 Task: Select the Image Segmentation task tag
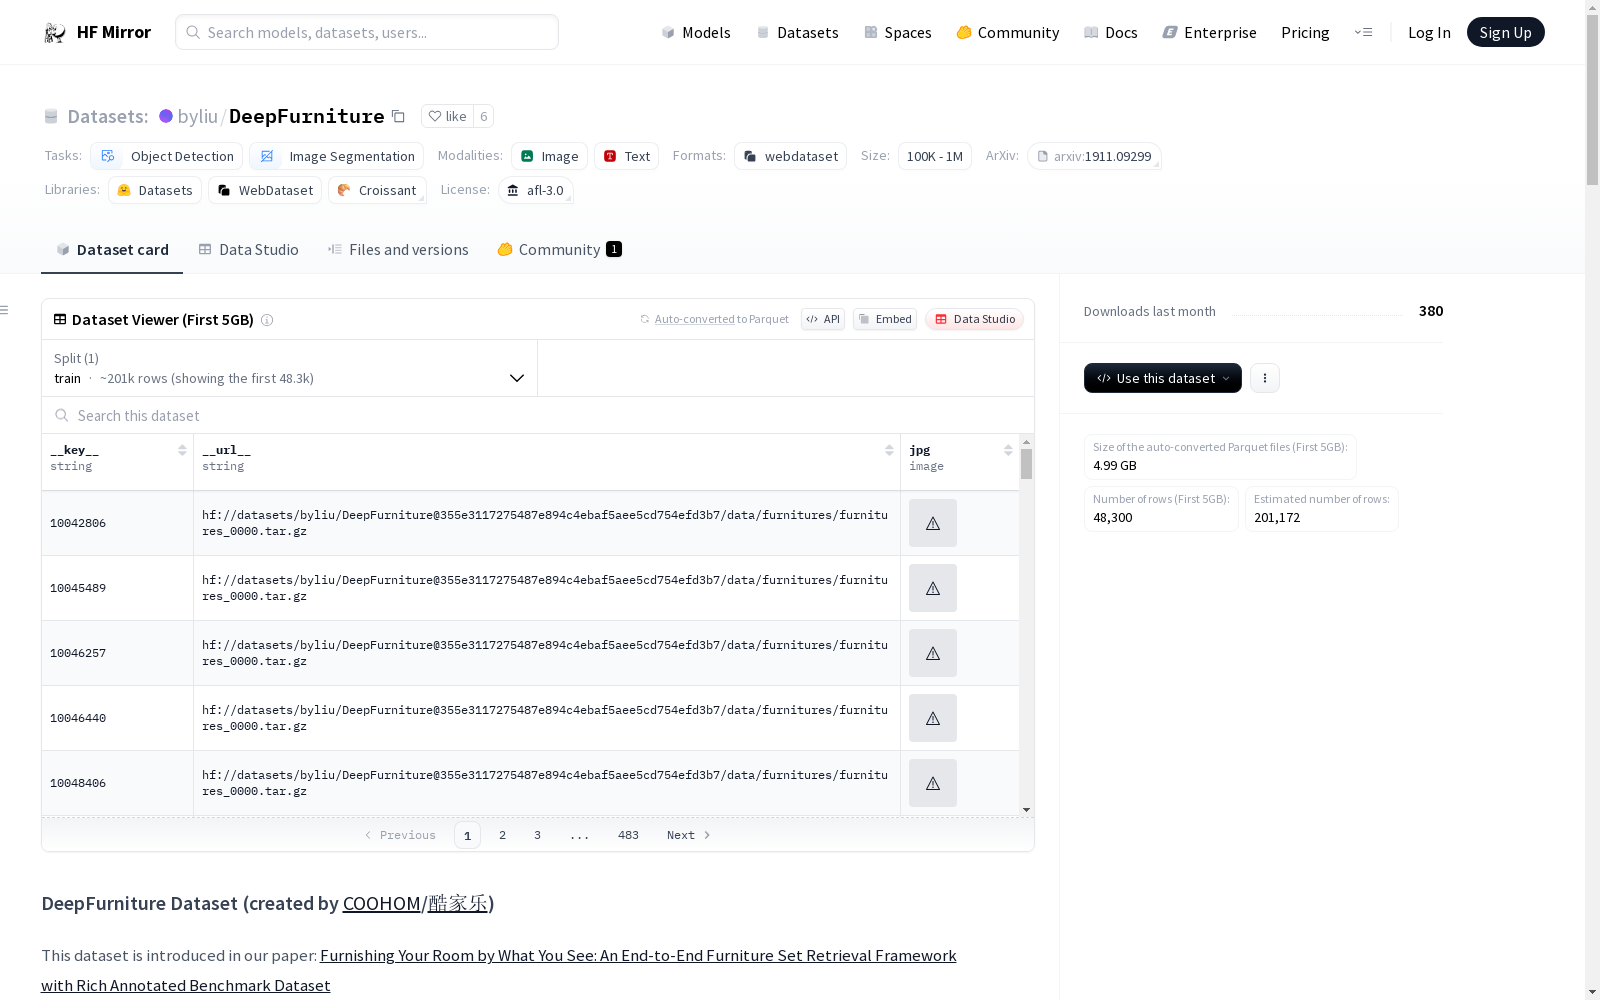pyautogui.click(x=337, y=156)
